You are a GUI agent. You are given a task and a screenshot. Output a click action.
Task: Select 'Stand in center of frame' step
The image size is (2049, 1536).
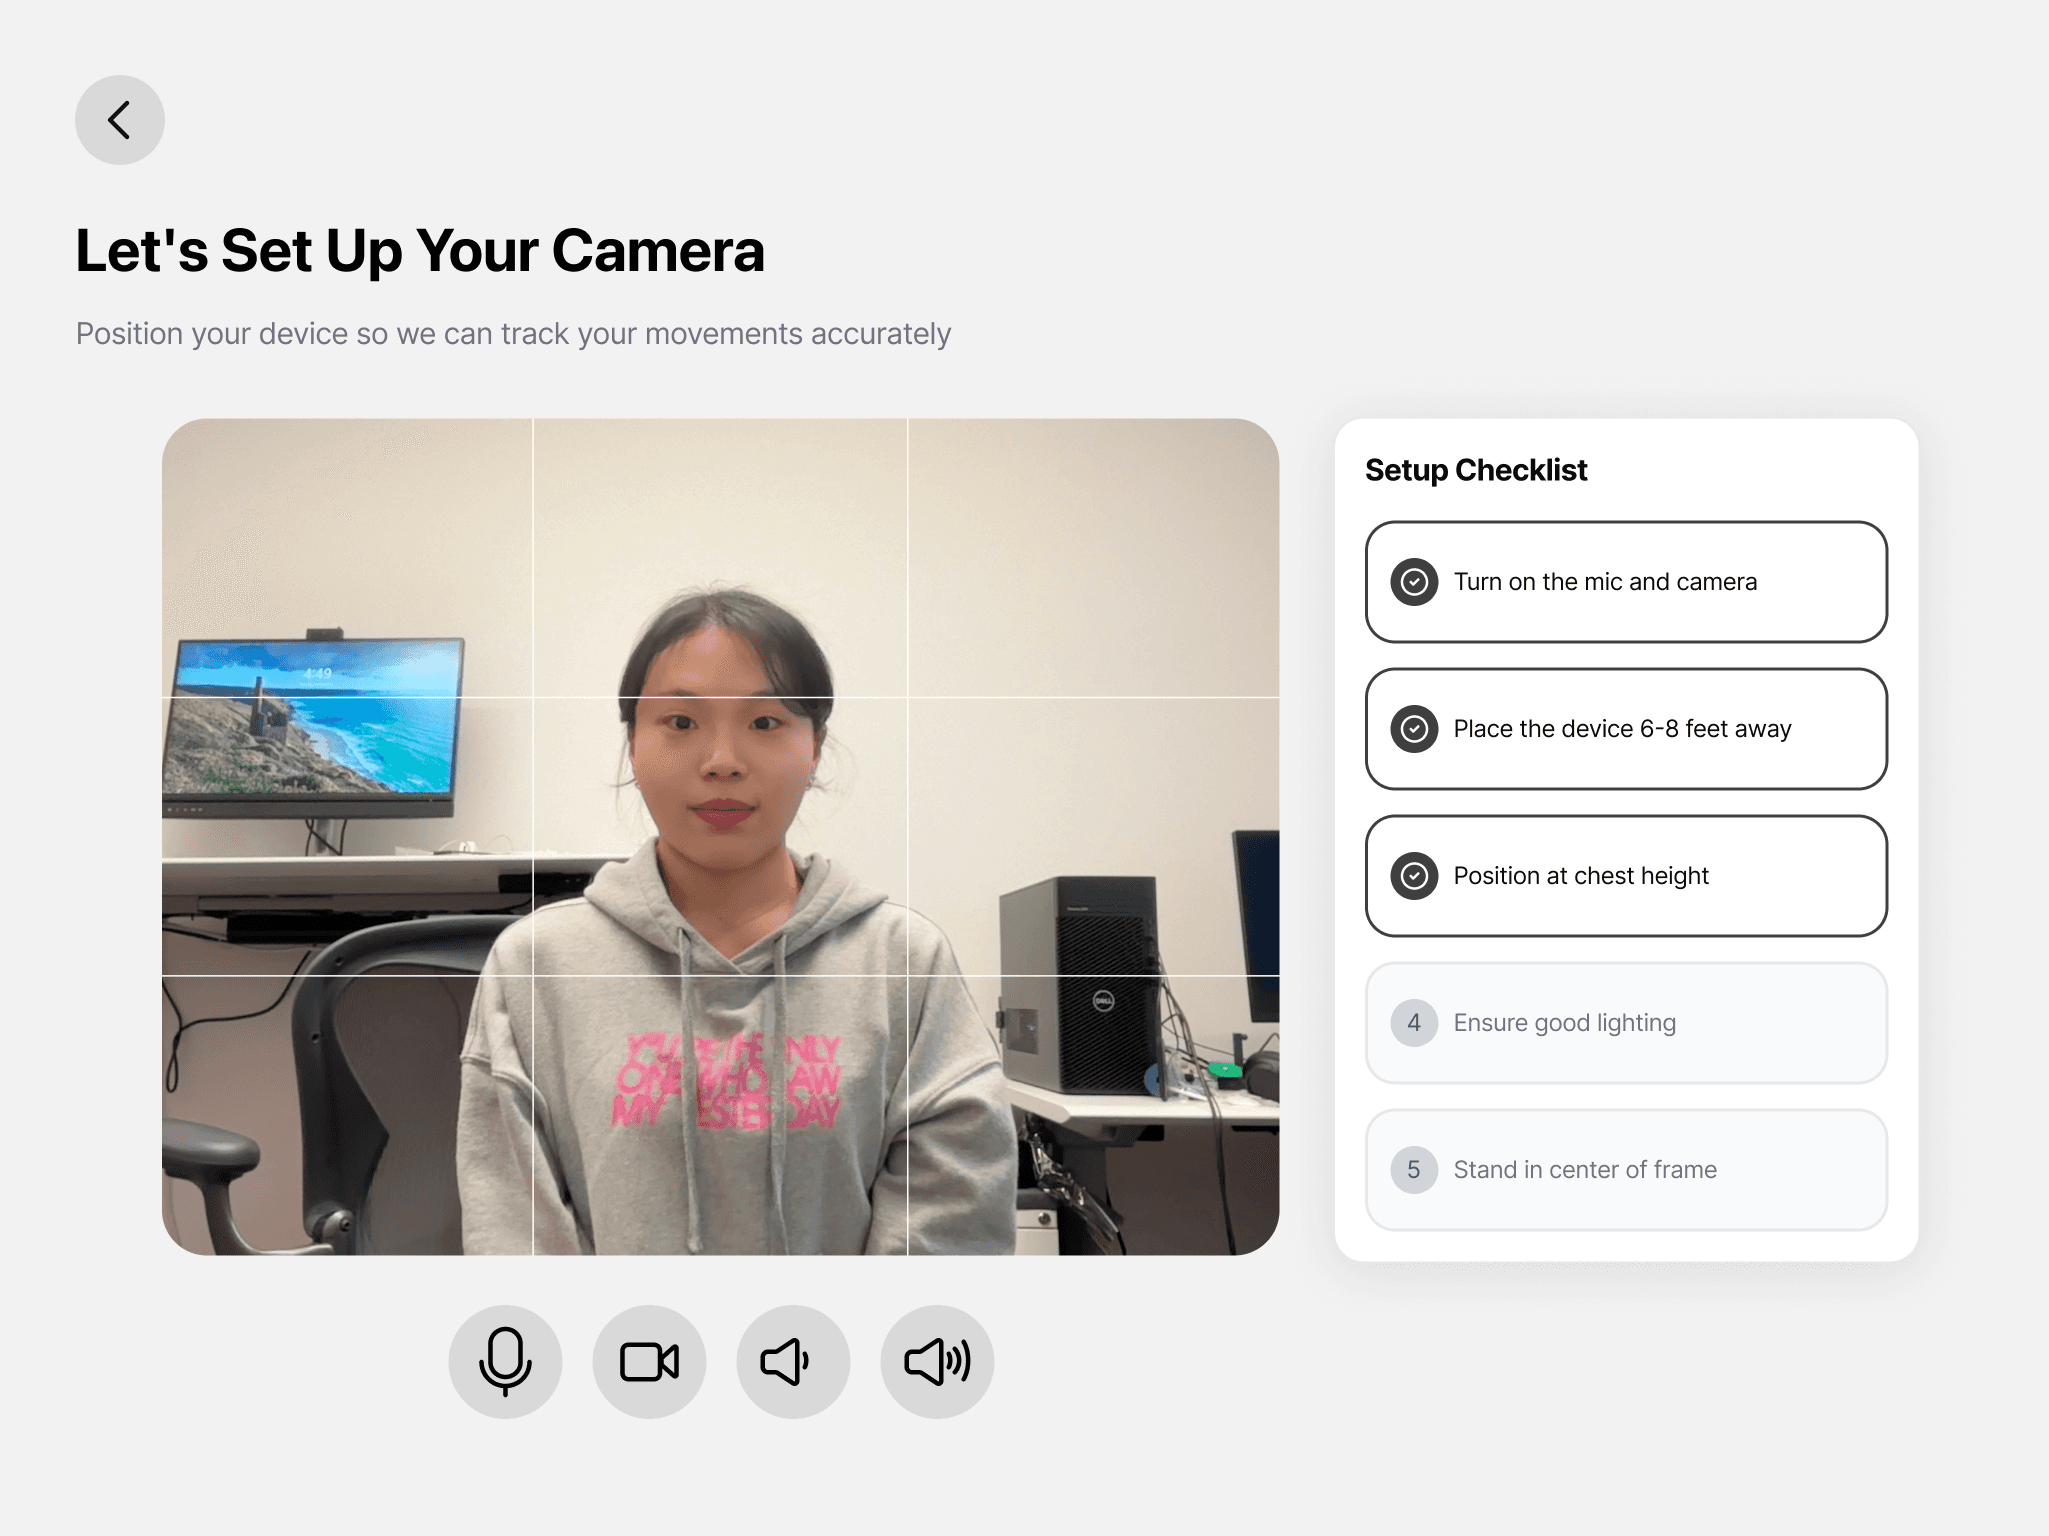pos(1625,1169)
